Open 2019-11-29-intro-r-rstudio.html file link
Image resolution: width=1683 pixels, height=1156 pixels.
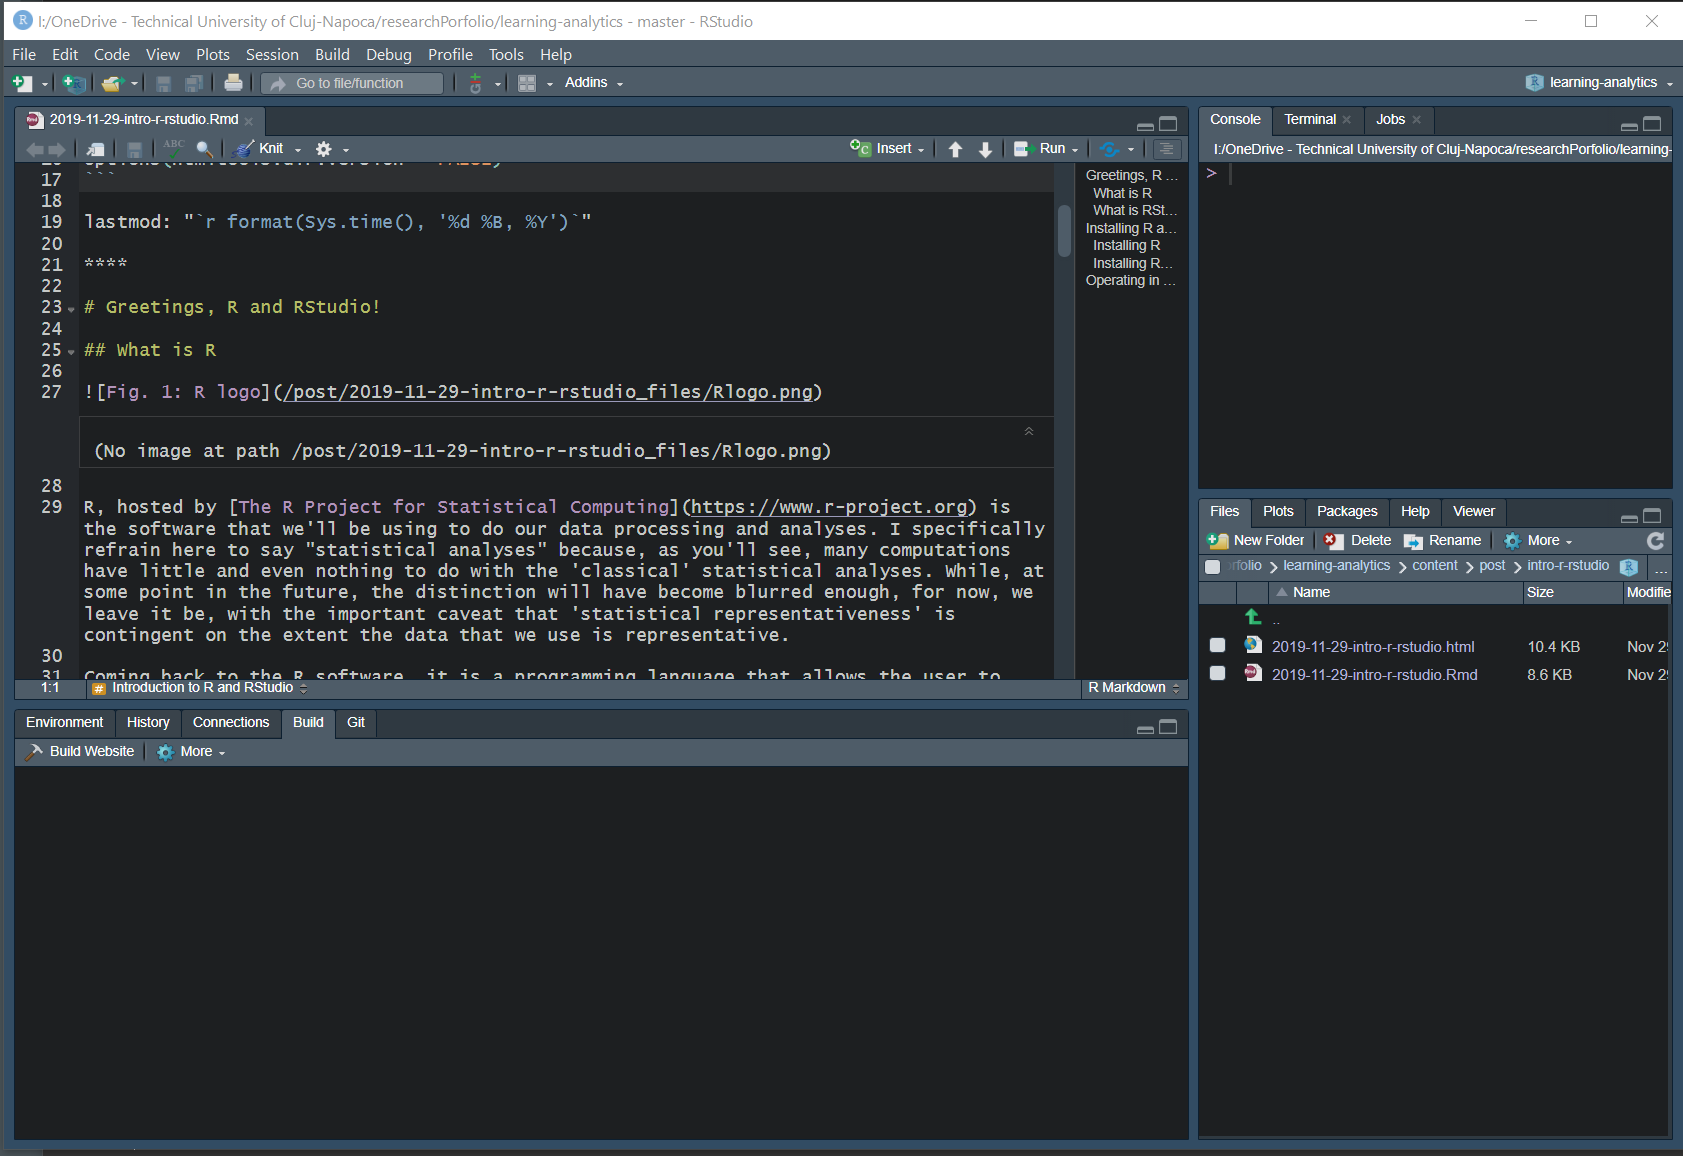point(1373,647)
